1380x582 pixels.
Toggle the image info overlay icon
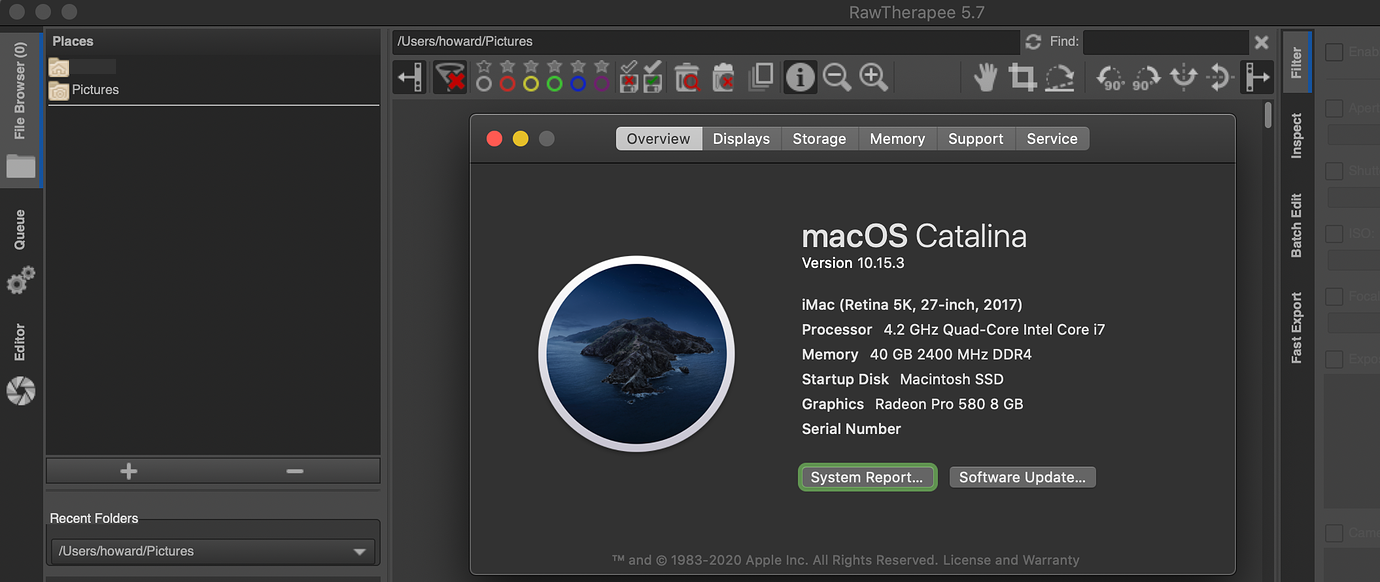(799, 77)
